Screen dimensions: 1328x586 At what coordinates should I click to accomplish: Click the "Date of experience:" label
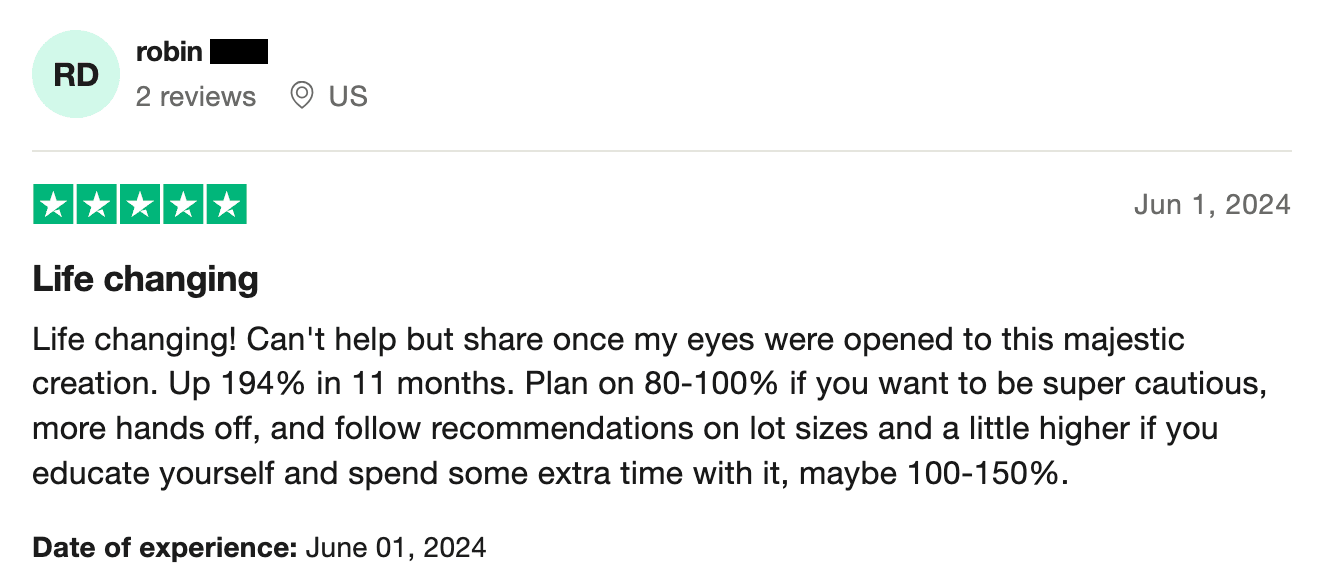[165, 548]
